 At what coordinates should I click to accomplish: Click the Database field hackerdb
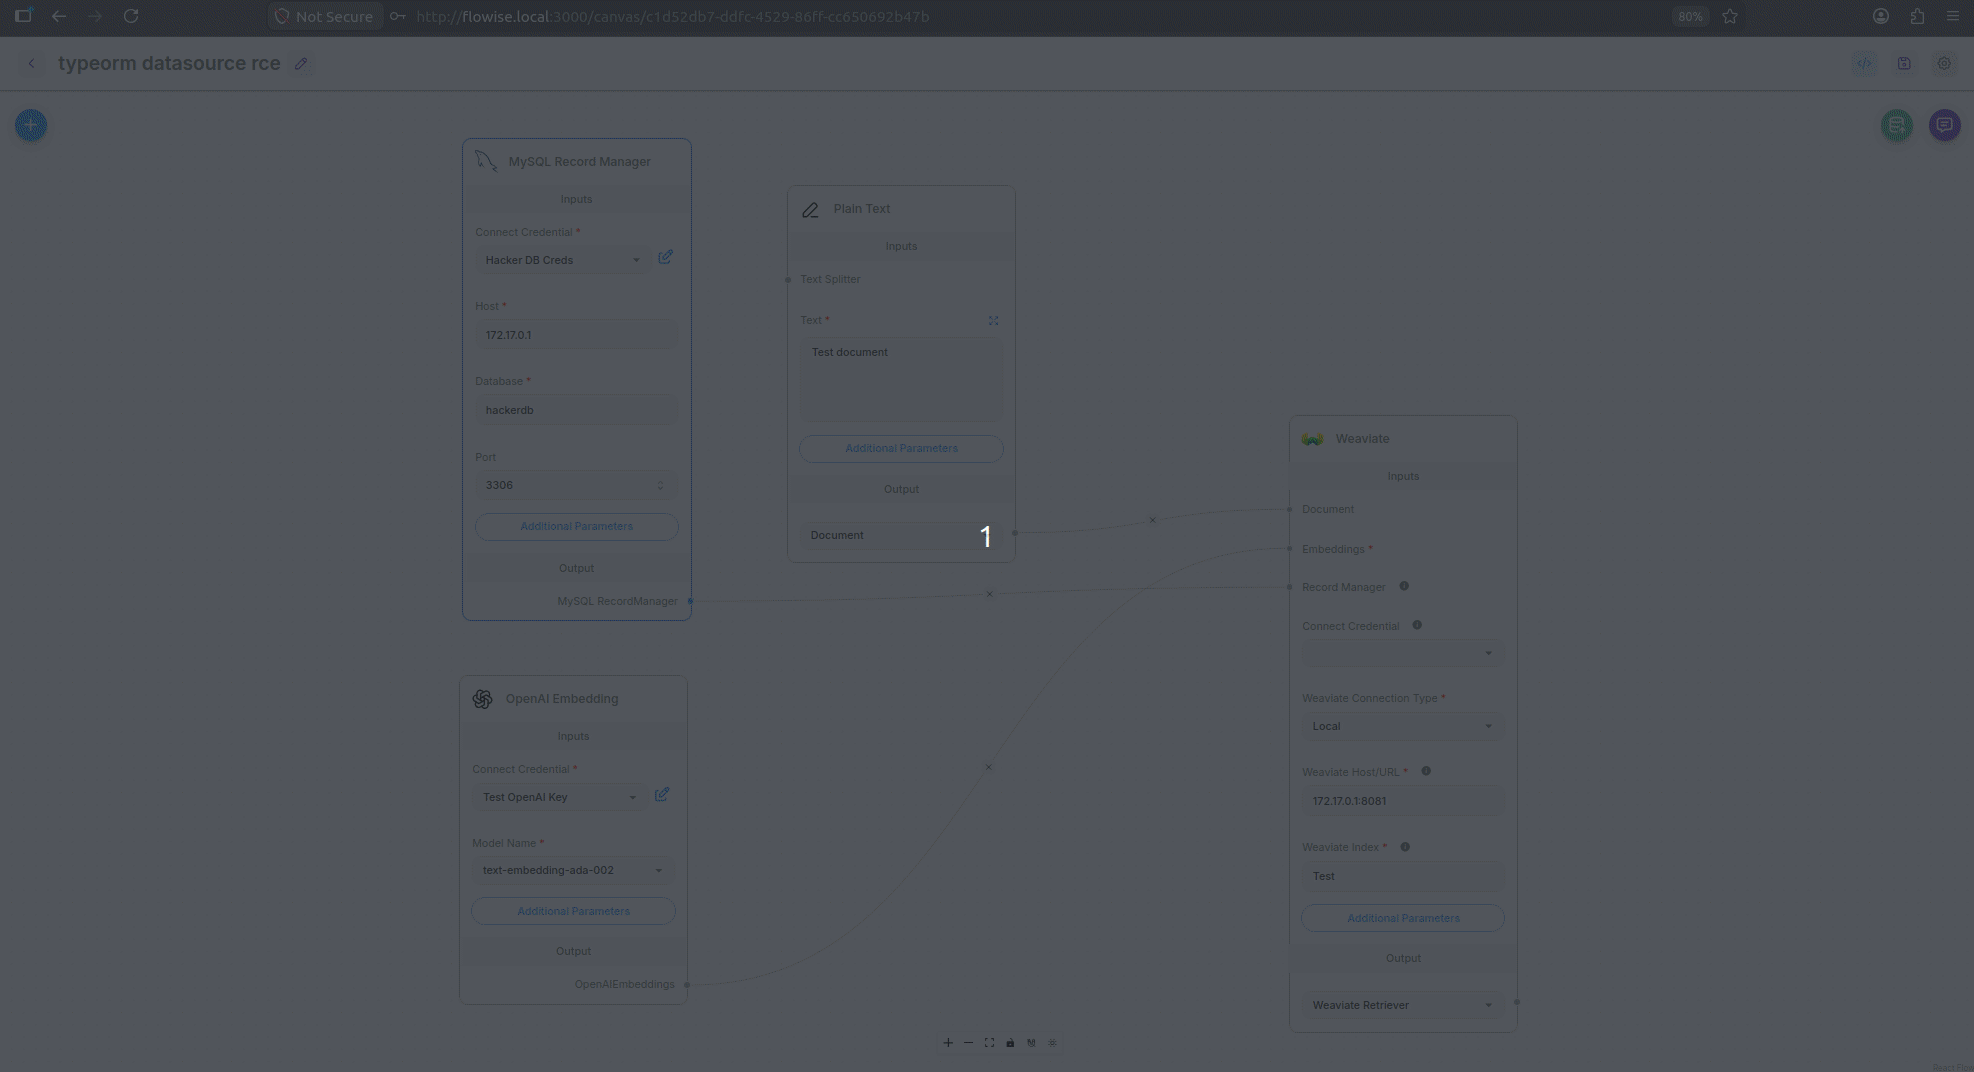[576, 410]
